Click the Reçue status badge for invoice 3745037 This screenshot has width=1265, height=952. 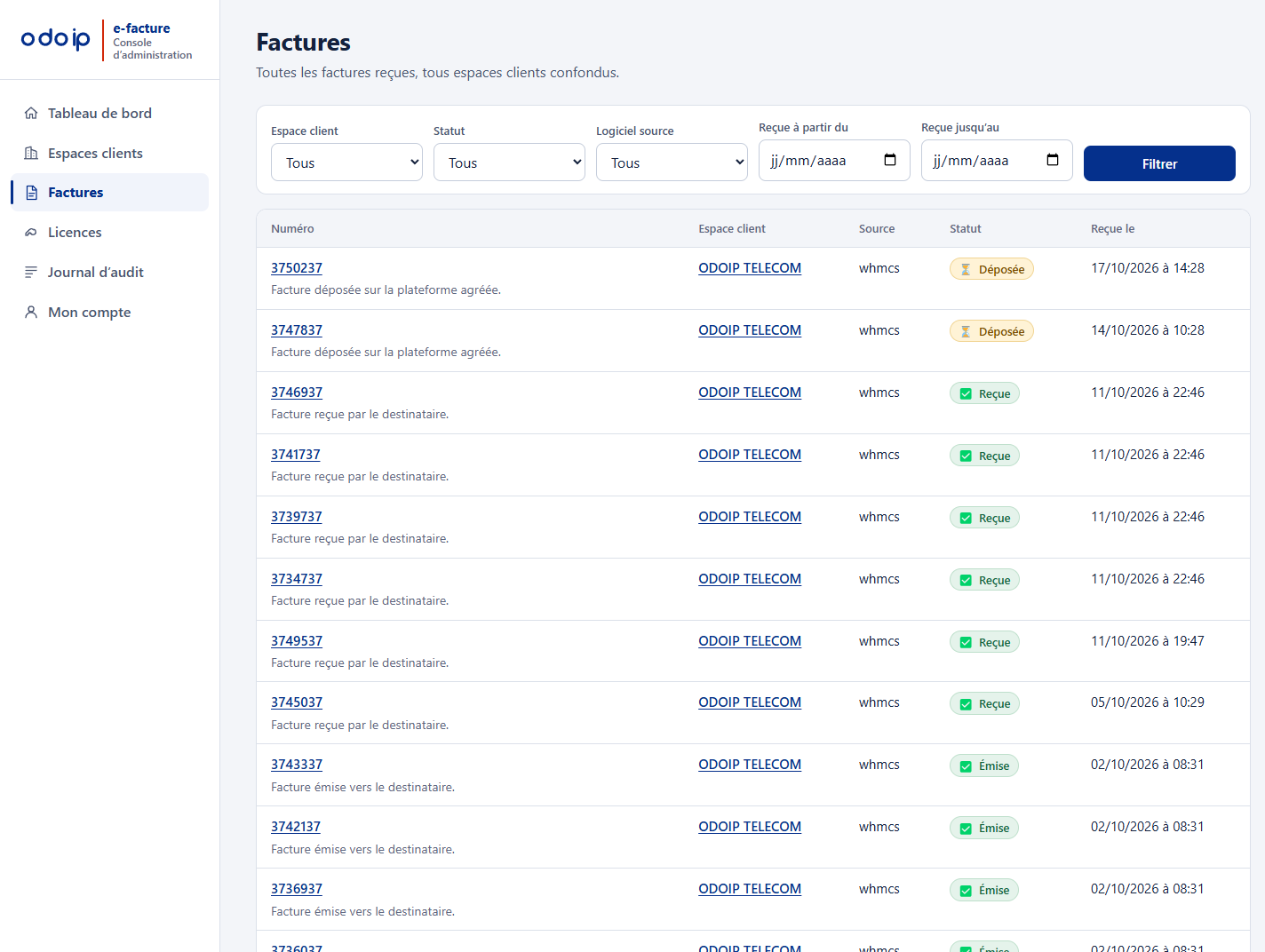(984, 704)
